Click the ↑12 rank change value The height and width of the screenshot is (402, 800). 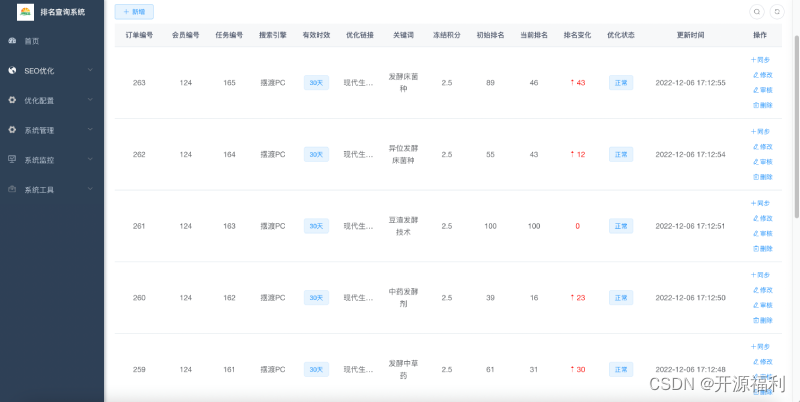[578, 155]
